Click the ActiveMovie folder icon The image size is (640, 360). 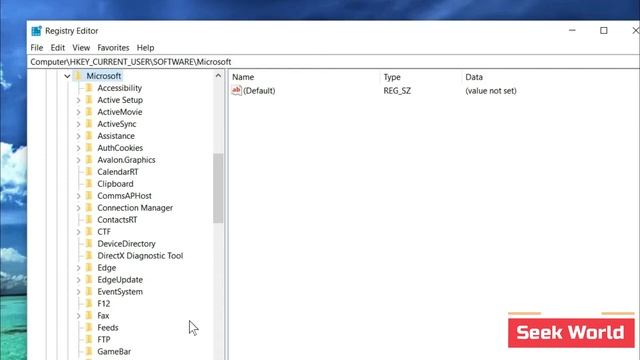click(x=89, y=112)
